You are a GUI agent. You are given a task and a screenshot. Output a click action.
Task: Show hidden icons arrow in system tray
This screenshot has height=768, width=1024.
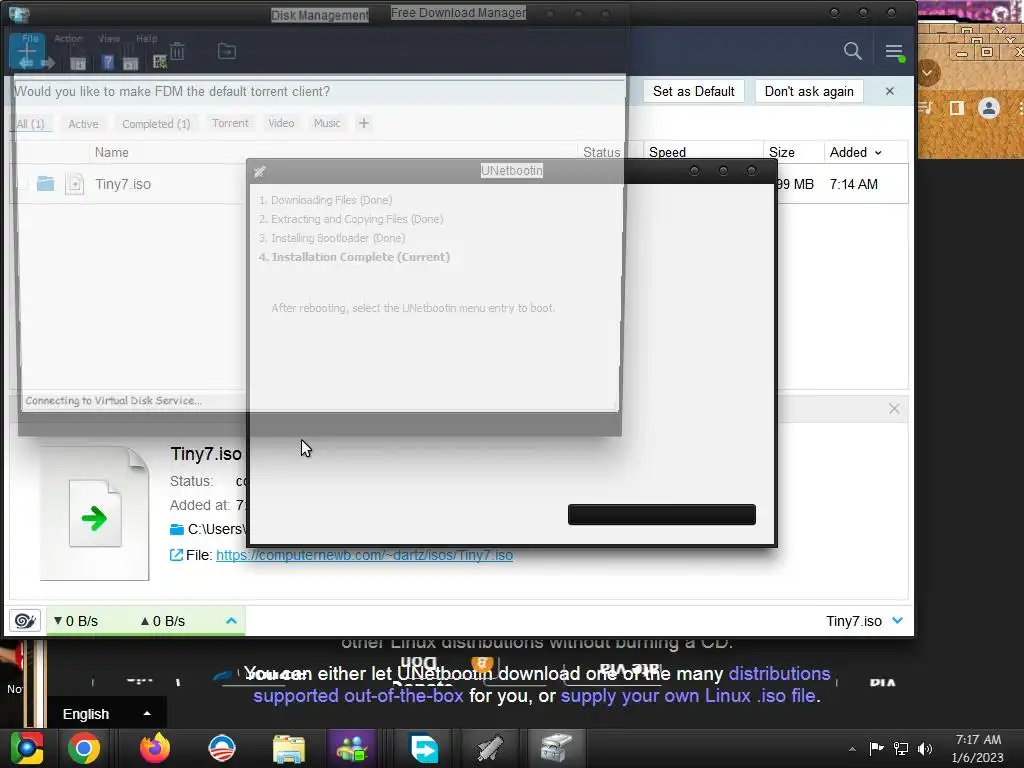[852, 749]
